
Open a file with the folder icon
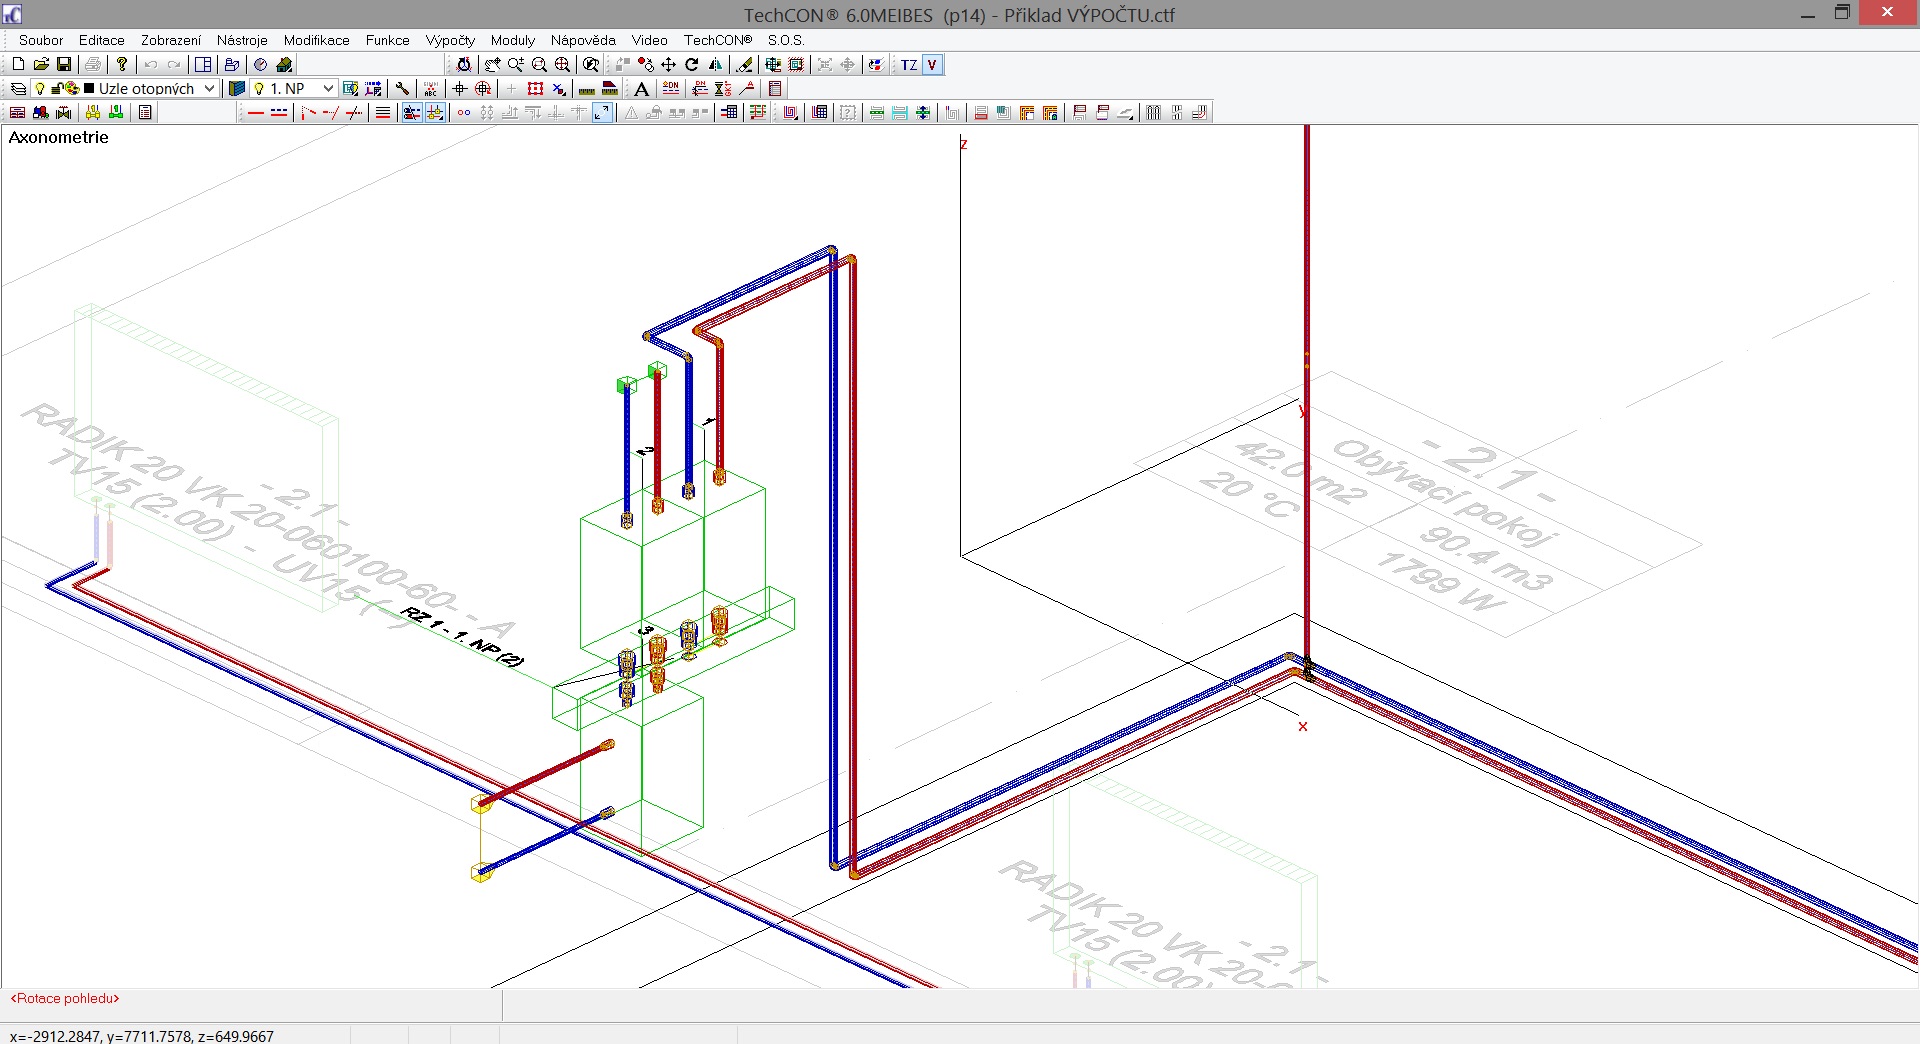pyautogui.click(x=41, y=65)
